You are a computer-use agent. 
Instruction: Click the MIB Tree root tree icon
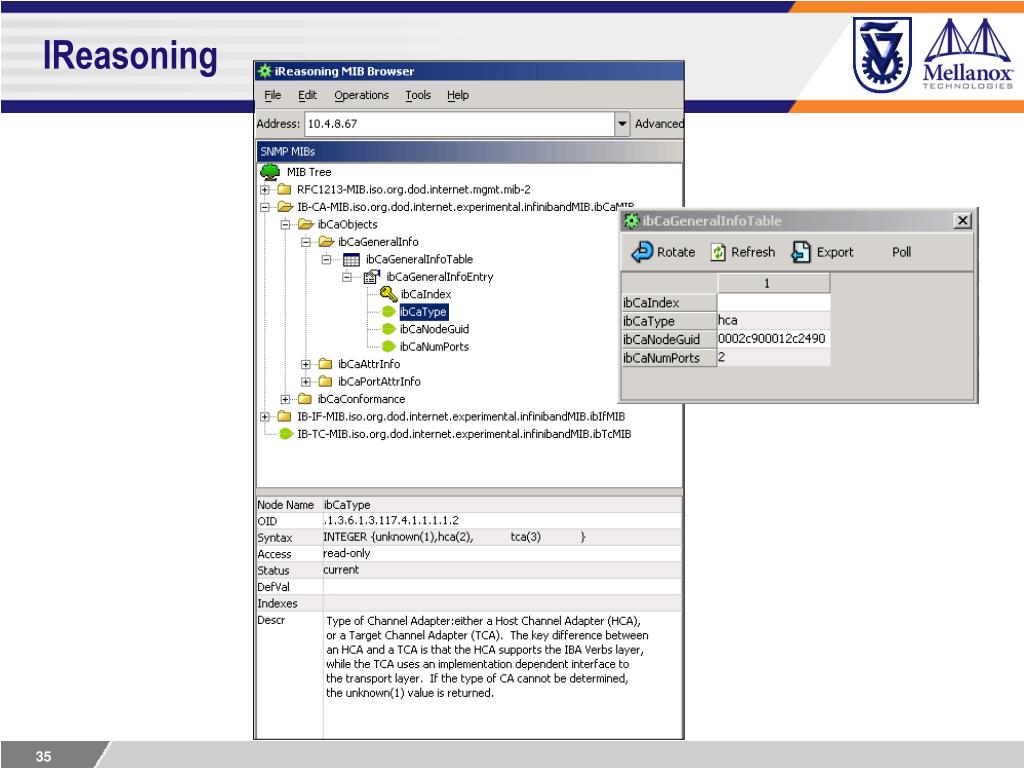[270, 172]
